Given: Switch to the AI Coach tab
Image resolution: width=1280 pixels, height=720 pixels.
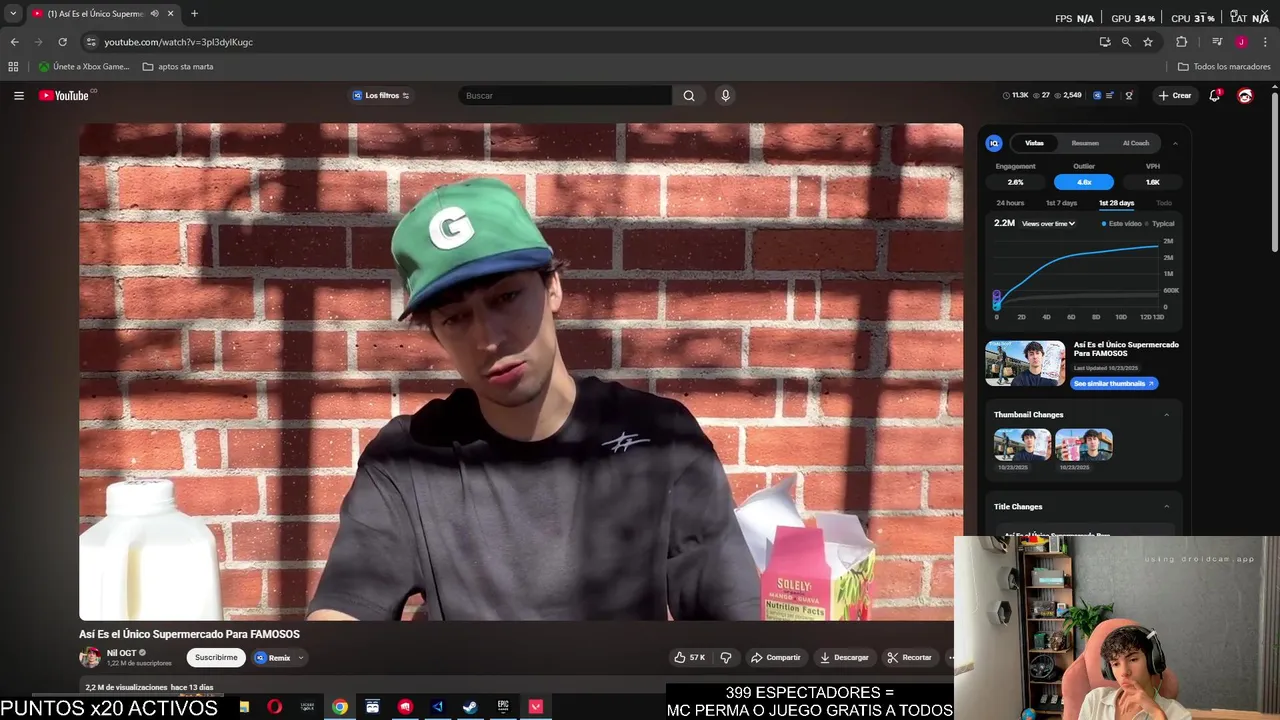Looking at the screenshot, I should [x=1136, y=143].
